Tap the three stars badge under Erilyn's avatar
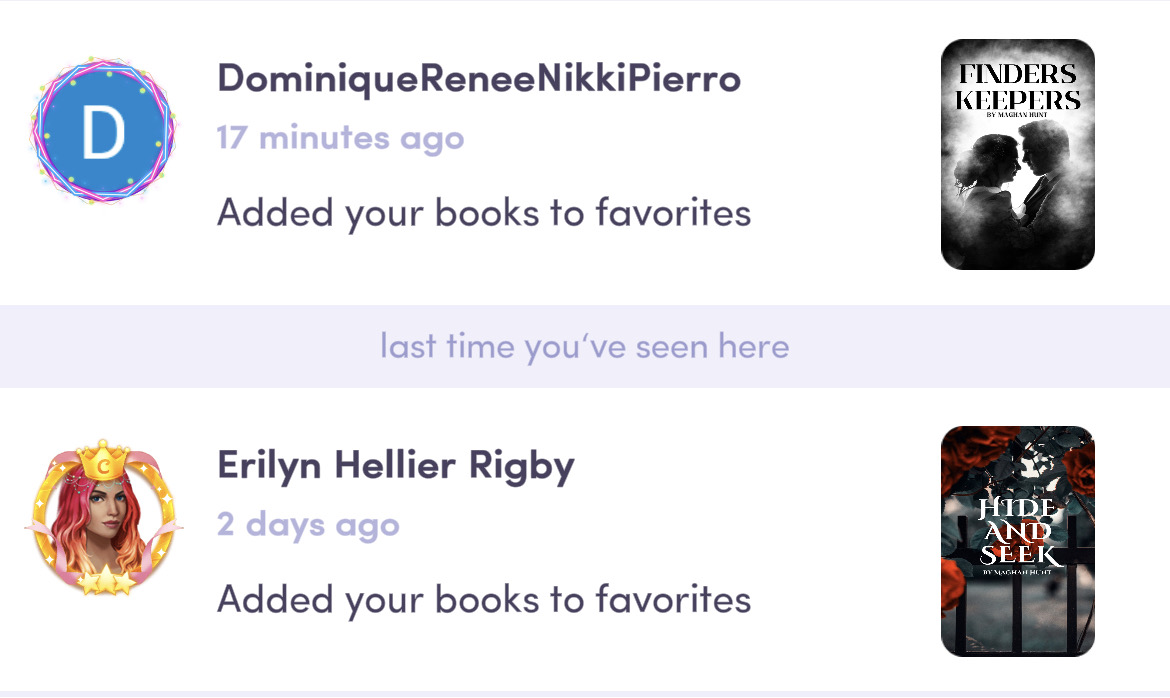The height and width of the screenshot is (698, 1170). [x=106, y=580]
